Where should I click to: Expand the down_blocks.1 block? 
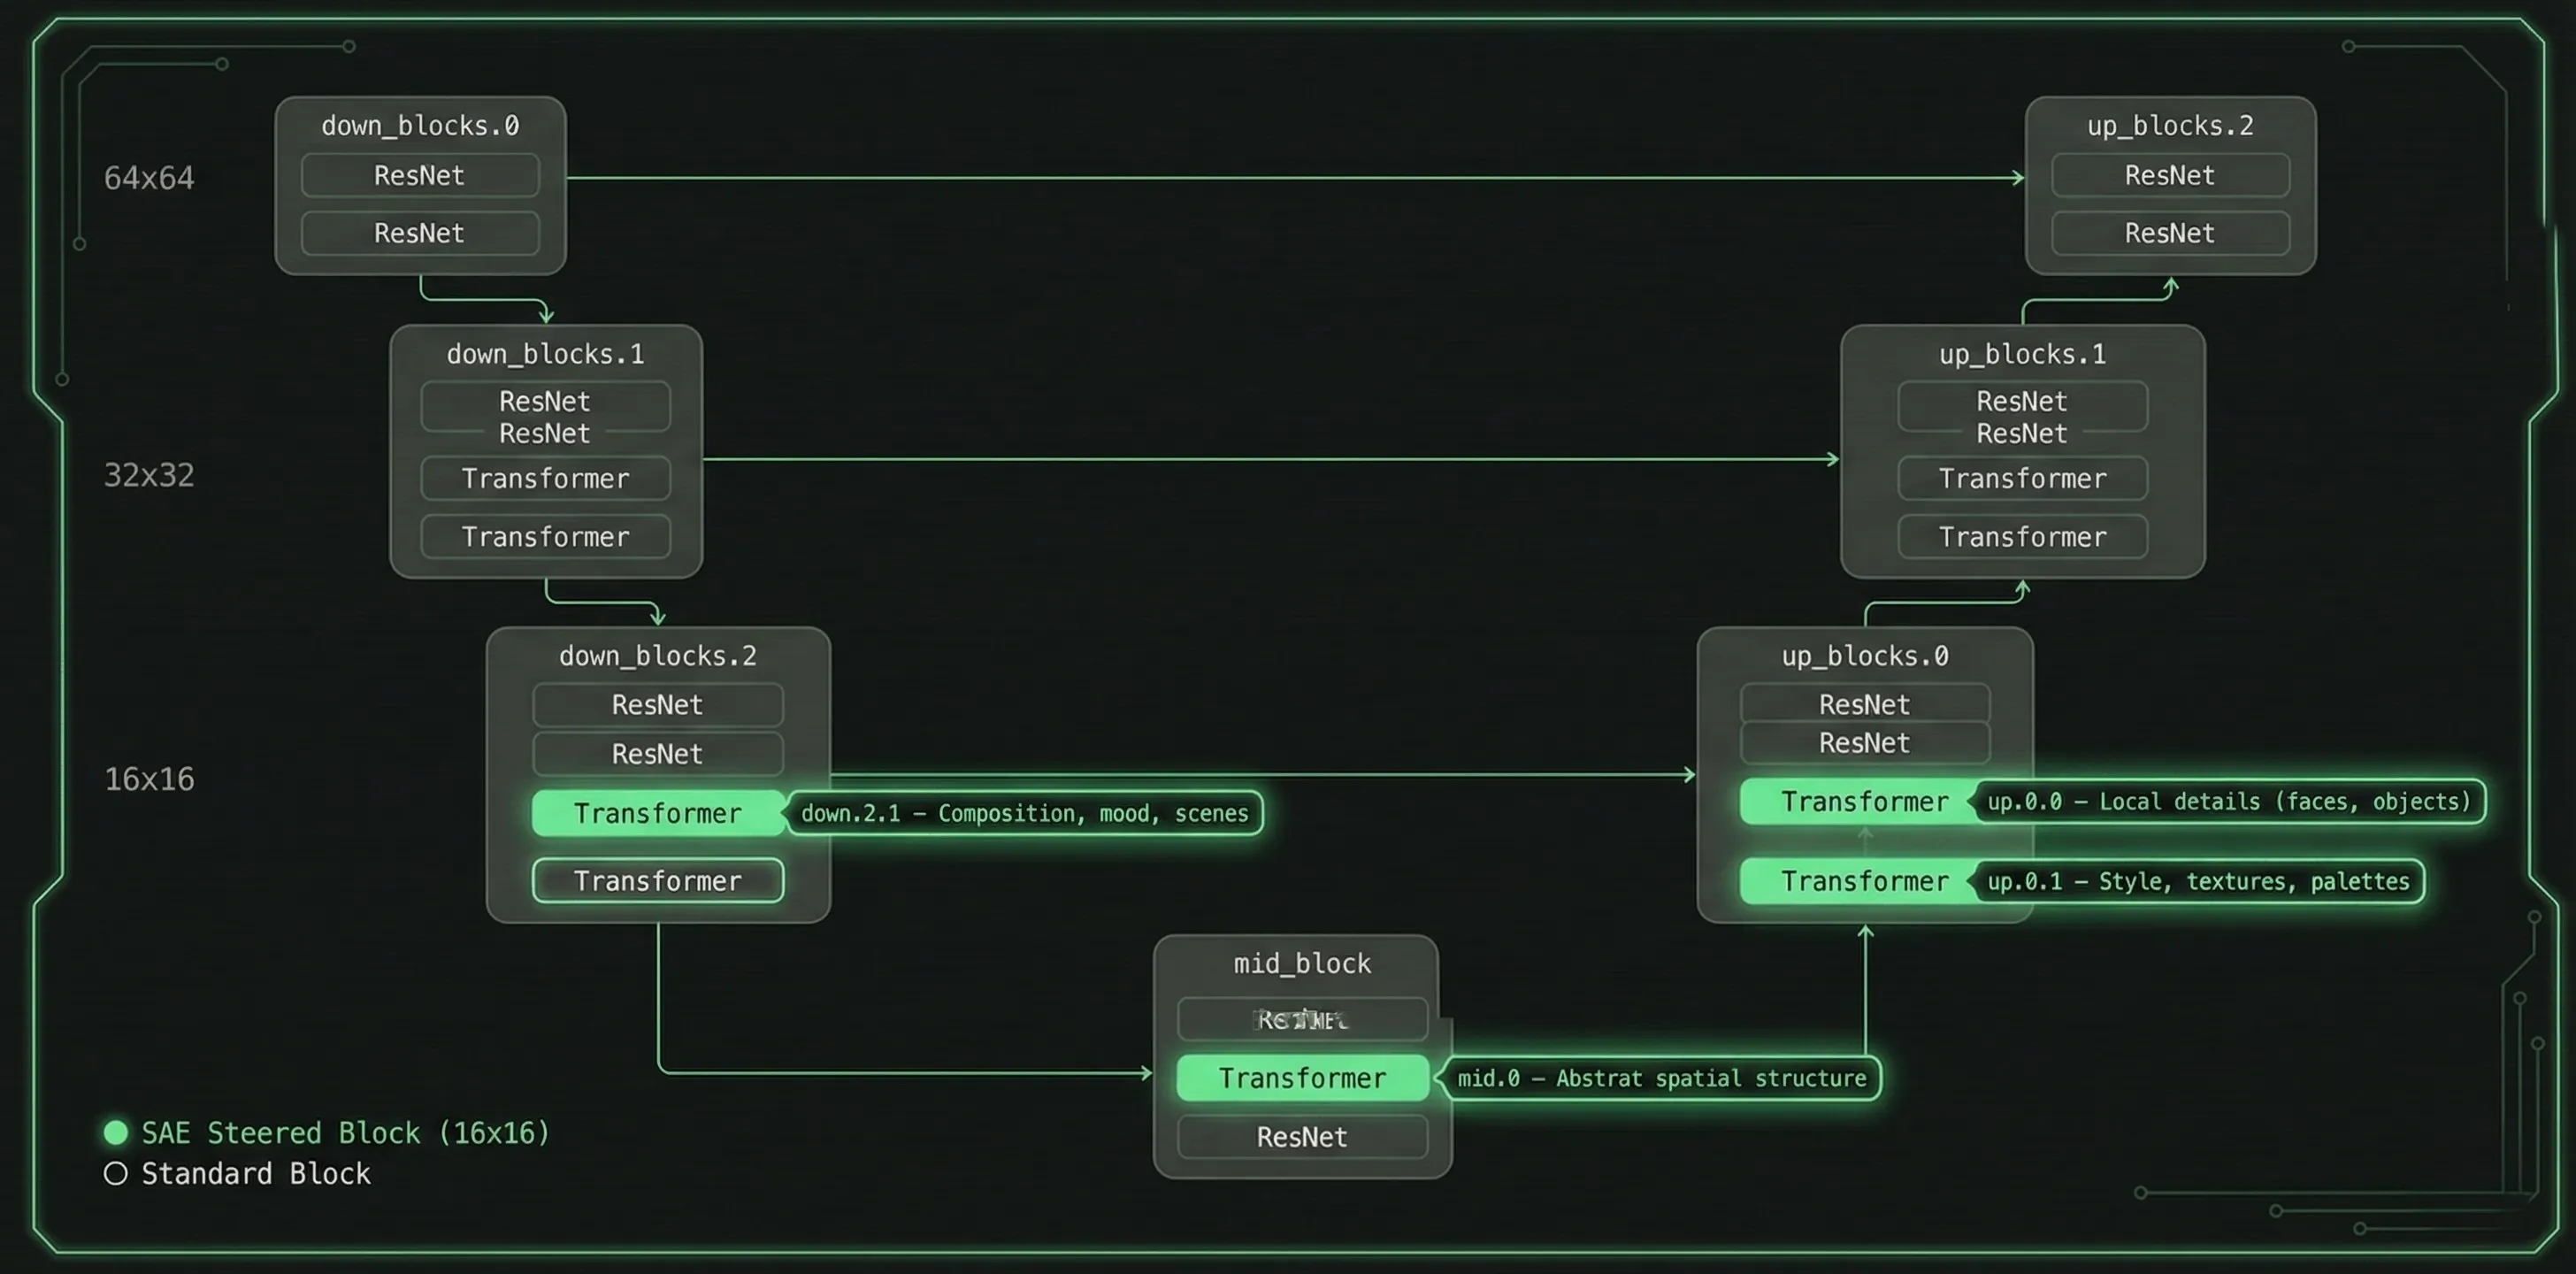pos(546,353)
